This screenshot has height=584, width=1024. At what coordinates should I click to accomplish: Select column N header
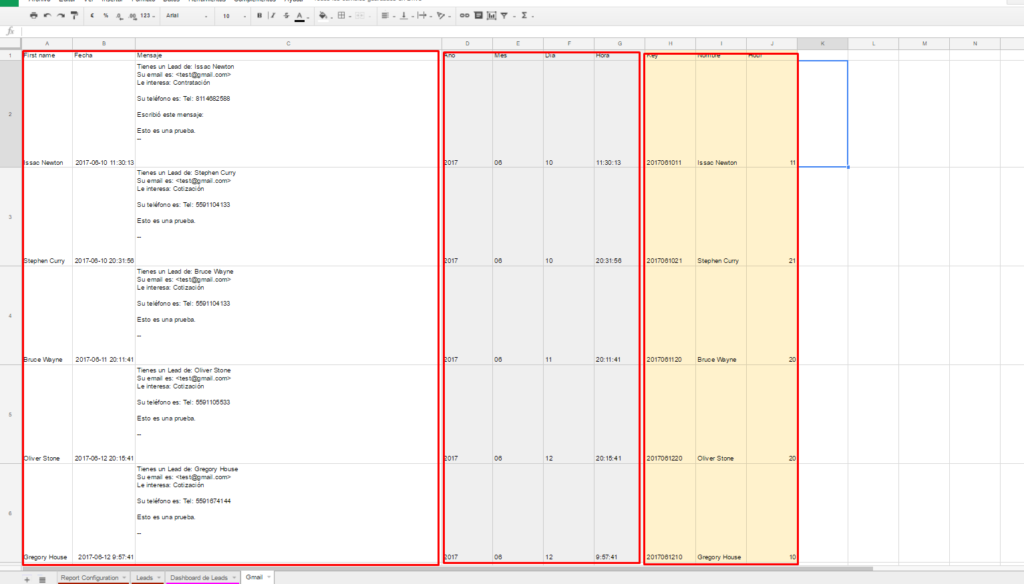(x=975, y=44)
